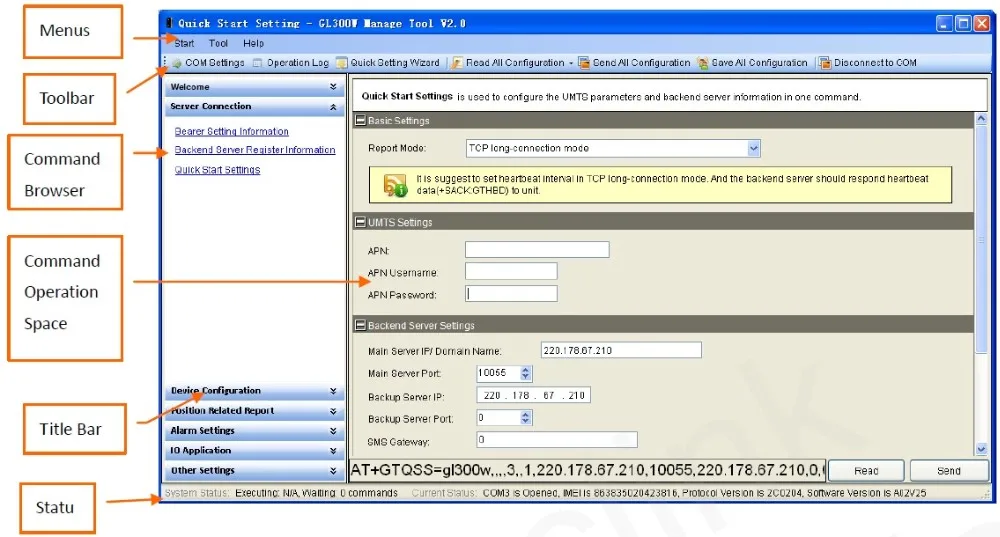Launch the Quick Setting Wizard

pyautogui.click(x=388, y=63)
